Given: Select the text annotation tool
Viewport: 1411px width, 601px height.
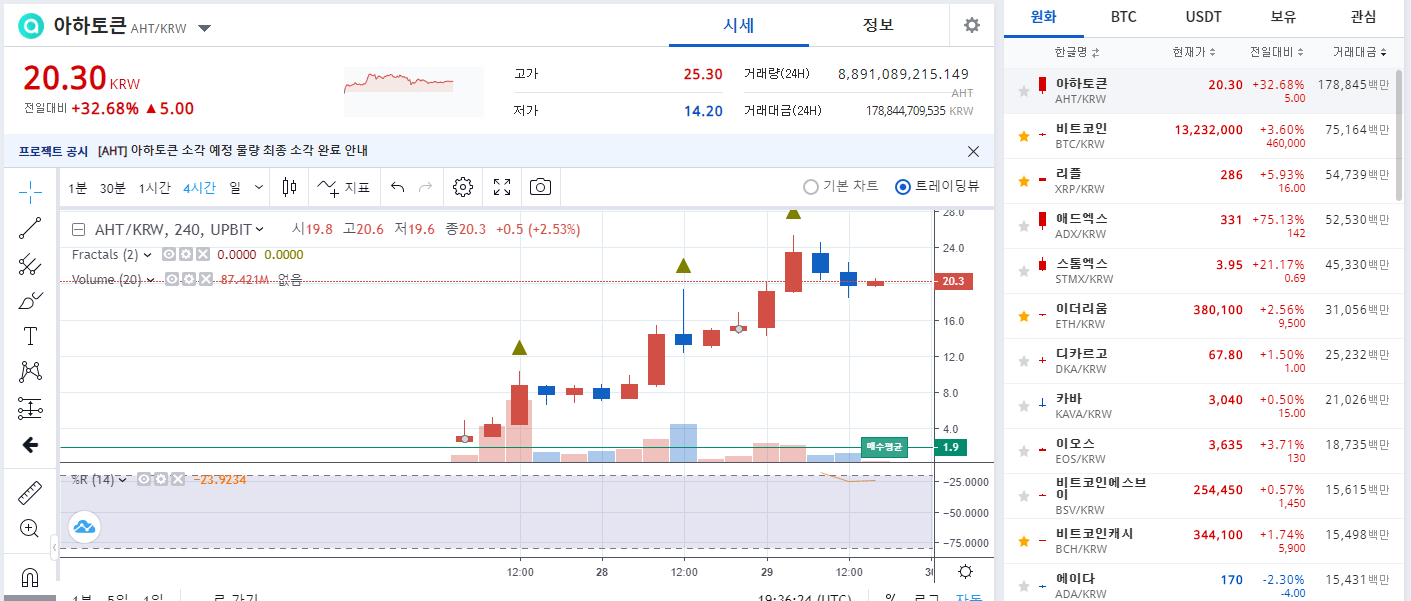Looking at the screenshot, I should [30, 336].
